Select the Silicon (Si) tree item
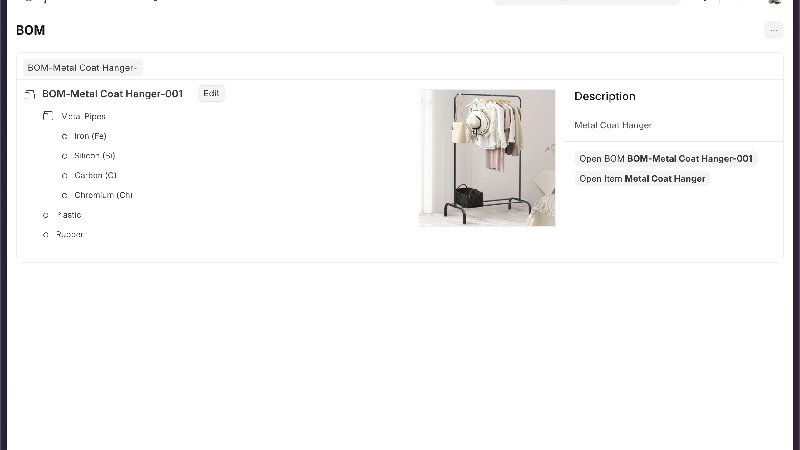Image resolution: width=800 pixels, height=450 pixels. pyautogui.click(x=95, y=156)
